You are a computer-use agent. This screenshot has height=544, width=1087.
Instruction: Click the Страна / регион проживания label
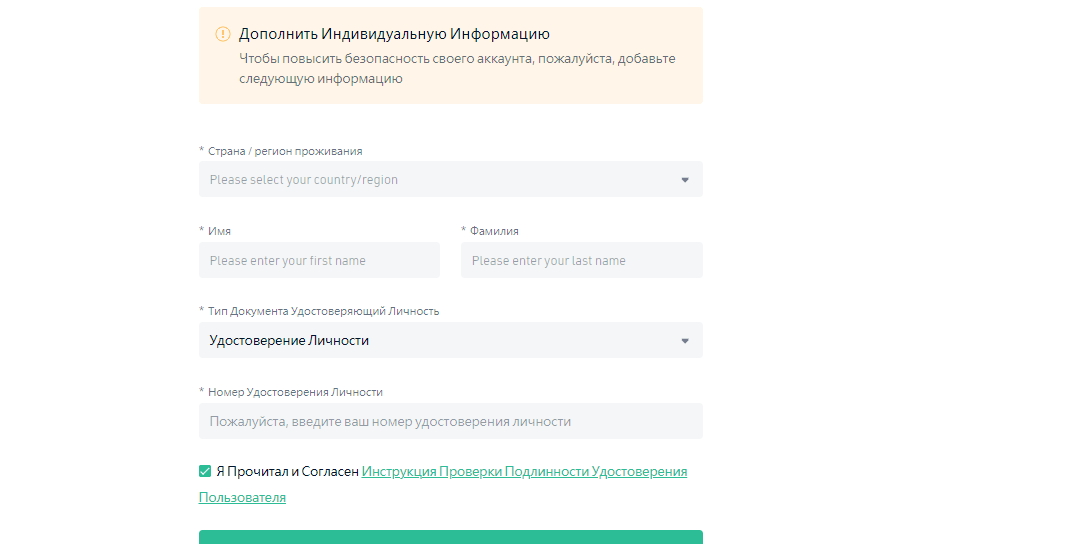pyautogui.click(x=285, y=151)
